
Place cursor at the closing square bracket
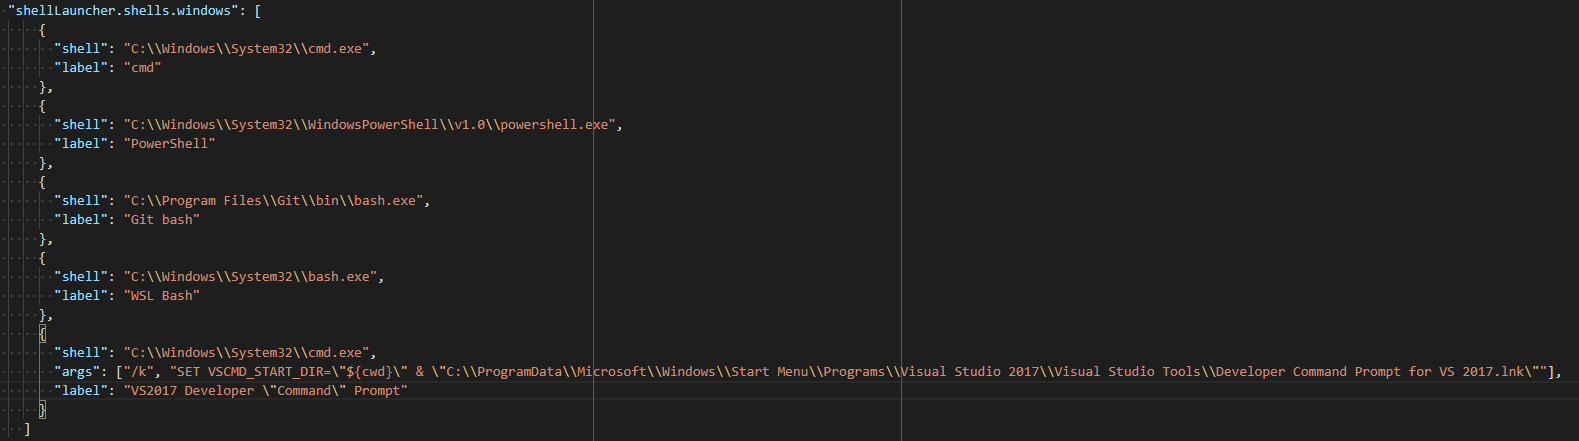click(x=27, y=428)
